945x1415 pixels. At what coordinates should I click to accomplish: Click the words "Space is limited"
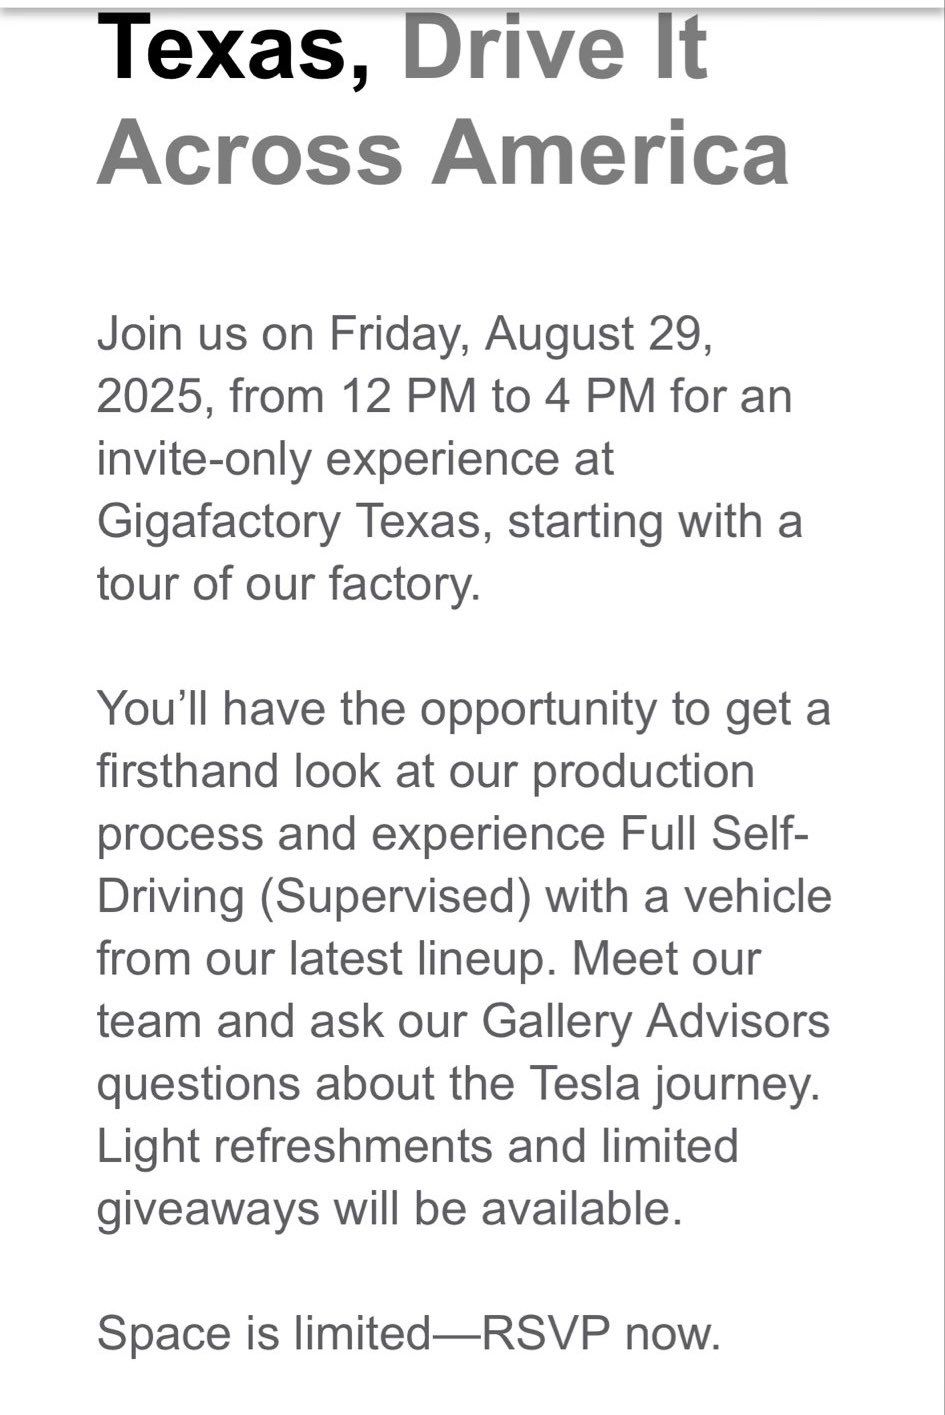[x=263, y=1334]
